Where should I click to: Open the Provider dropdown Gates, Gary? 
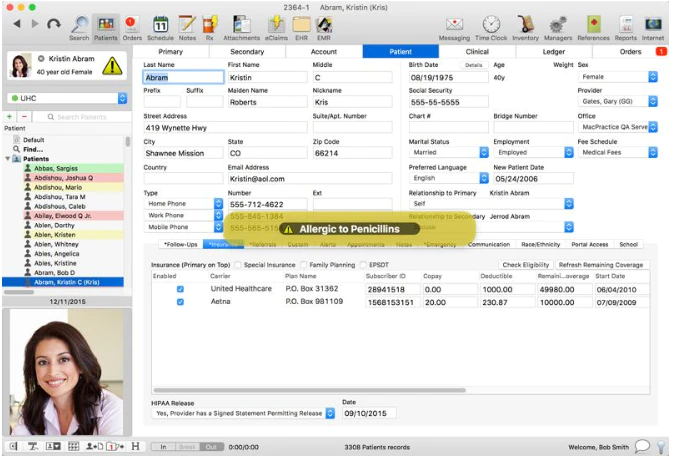(x=618, y=101)
